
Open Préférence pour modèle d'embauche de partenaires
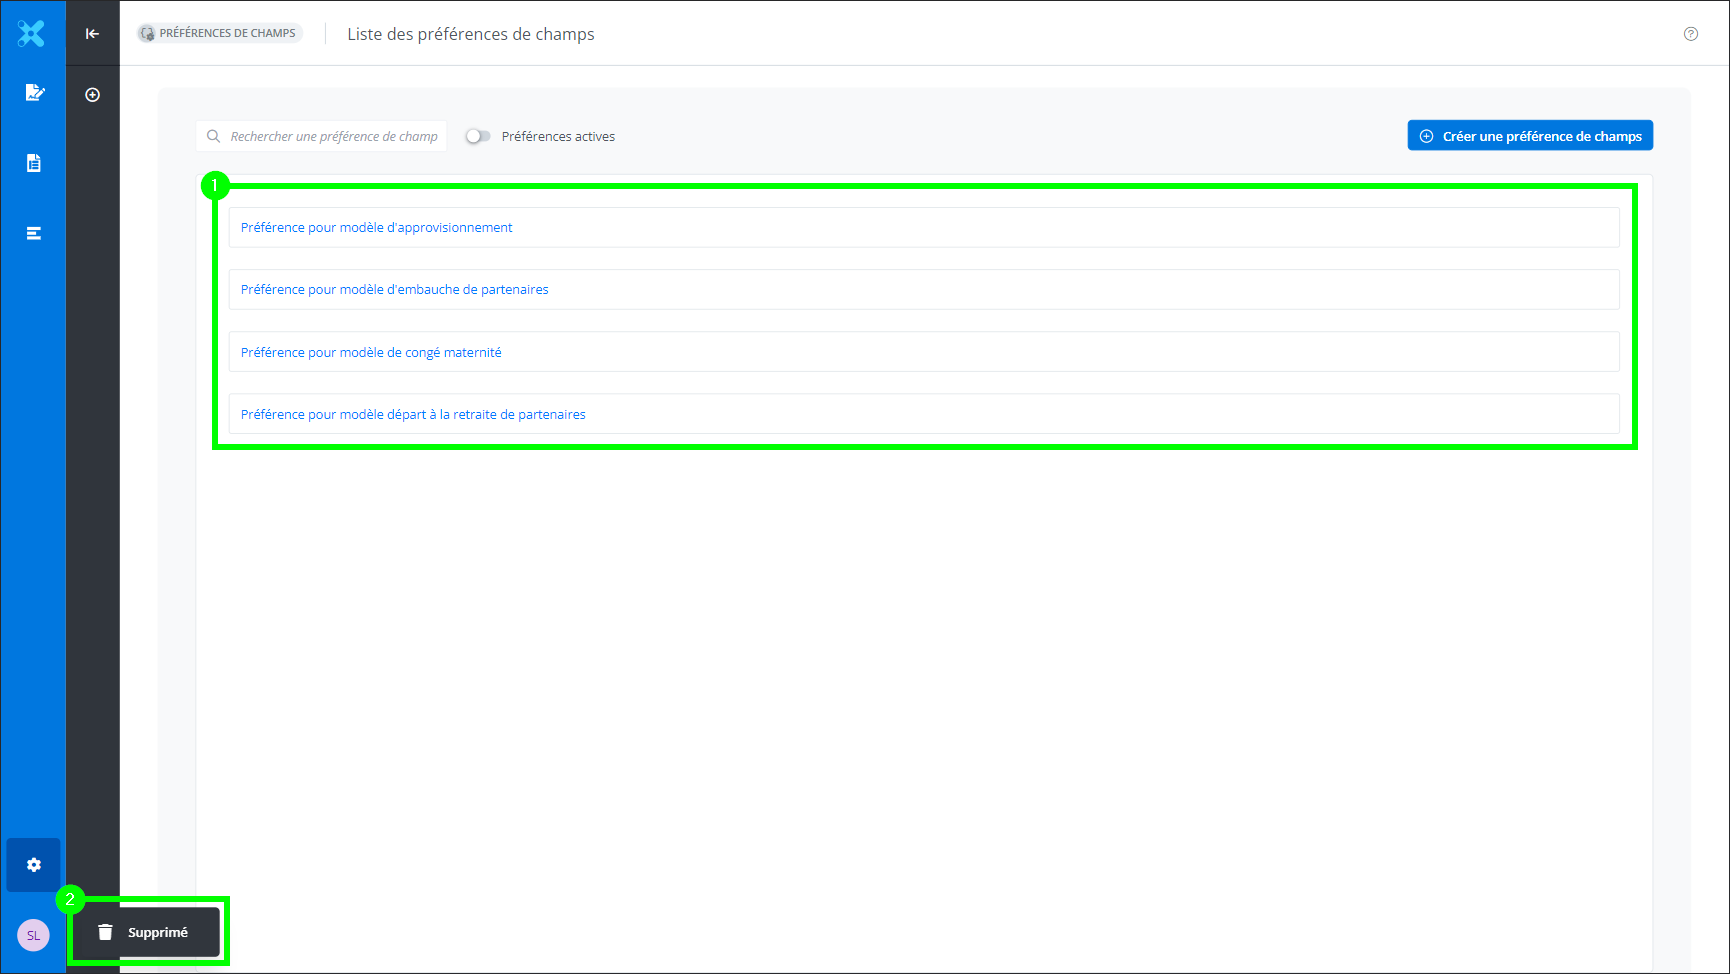pos(394,290)
